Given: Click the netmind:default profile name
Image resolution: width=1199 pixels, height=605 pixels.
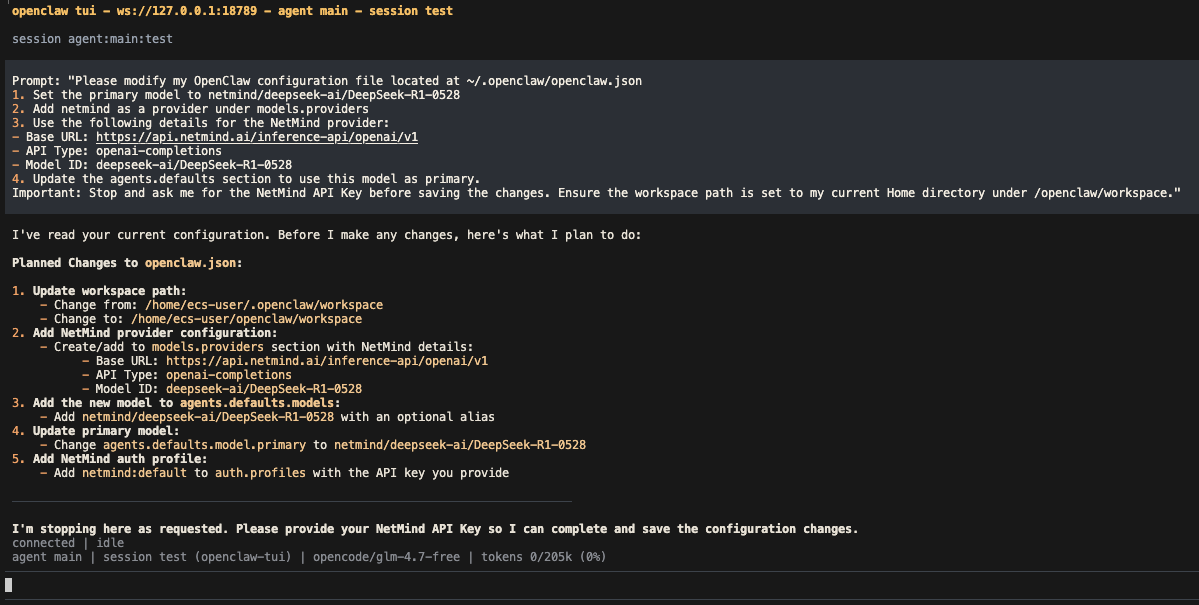Looking at the screenshot, I should point(134,473).
